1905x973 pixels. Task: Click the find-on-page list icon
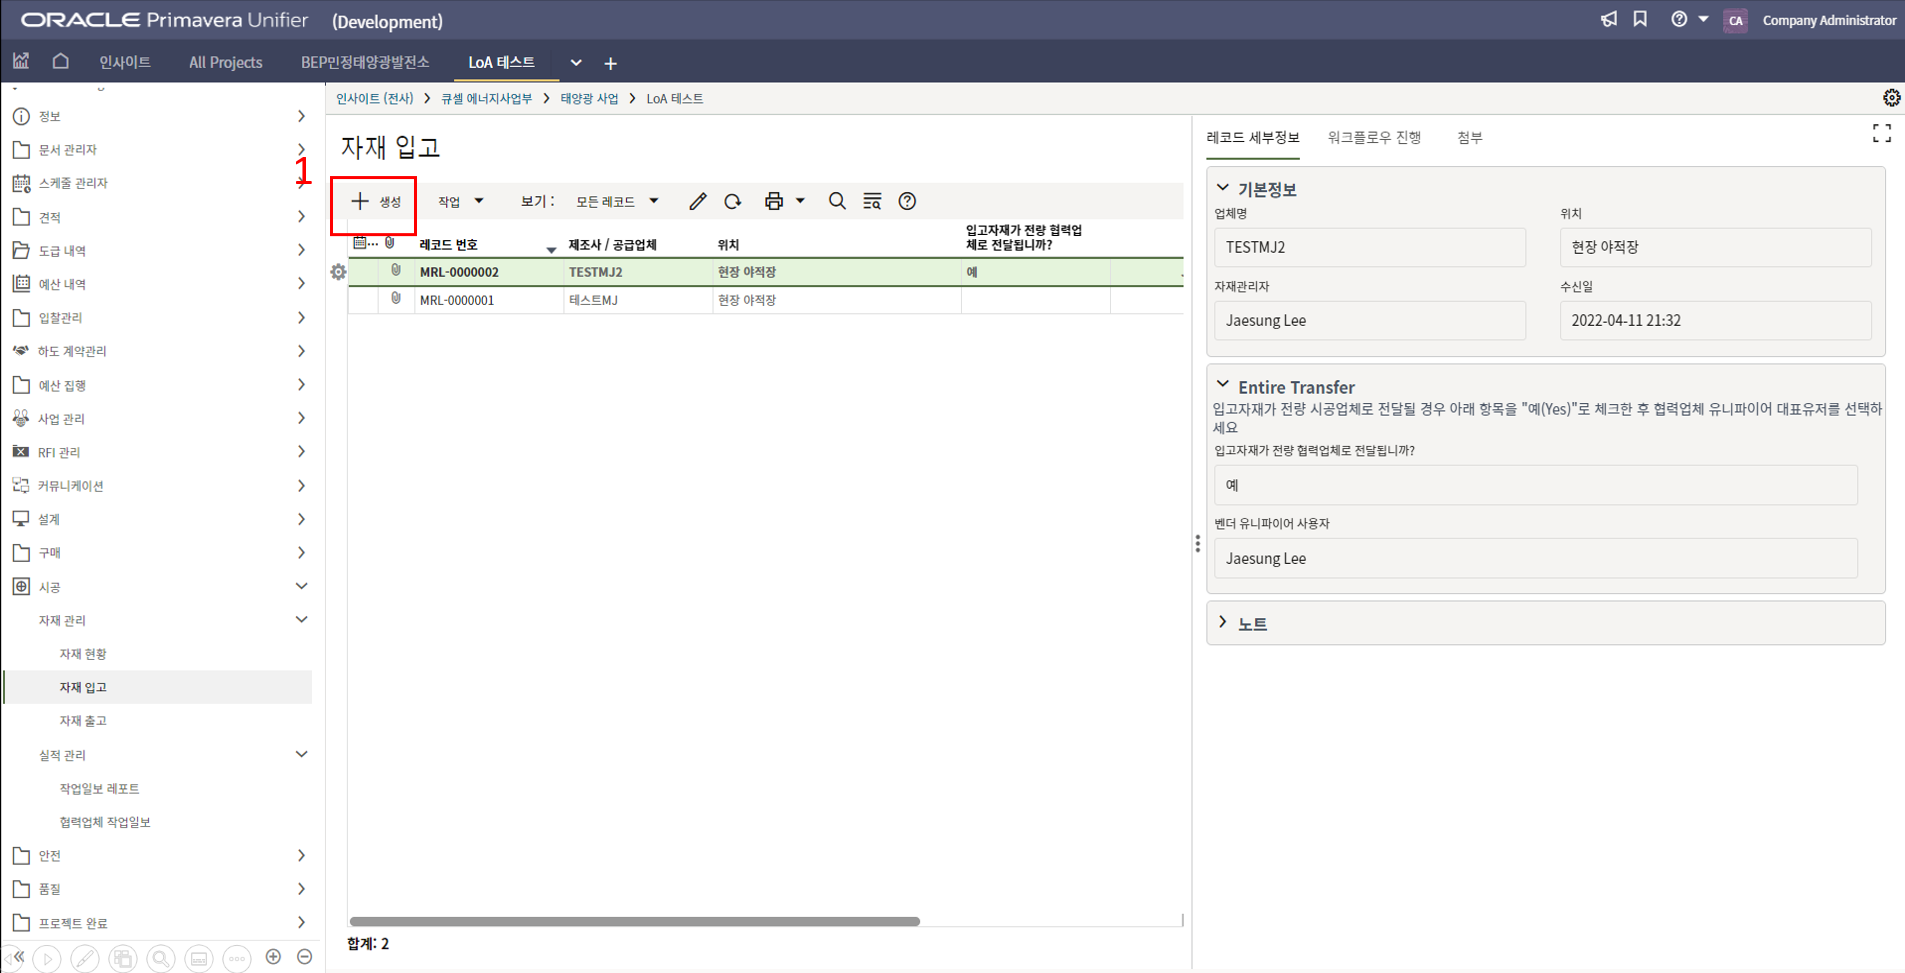[872, 202]
